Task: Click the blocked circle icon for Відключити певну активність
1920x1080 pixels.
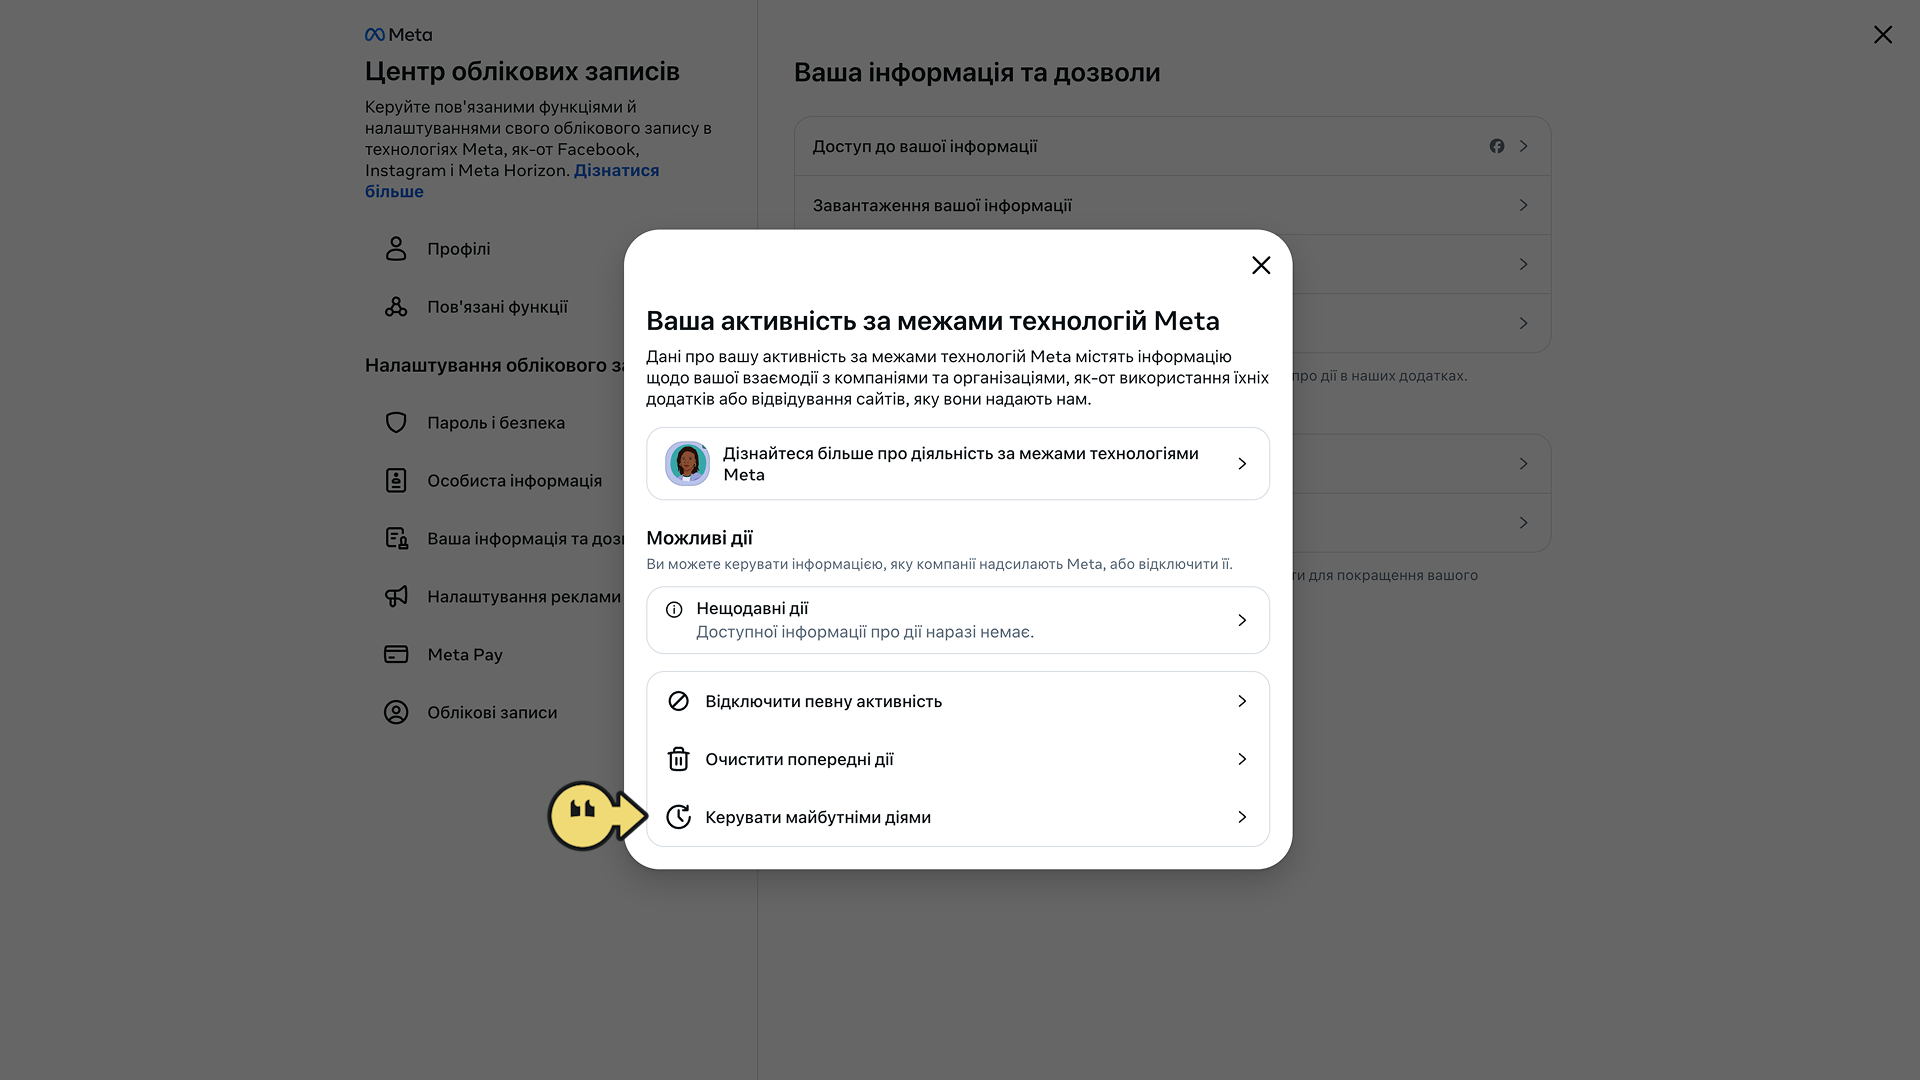Action: point(678,701)
